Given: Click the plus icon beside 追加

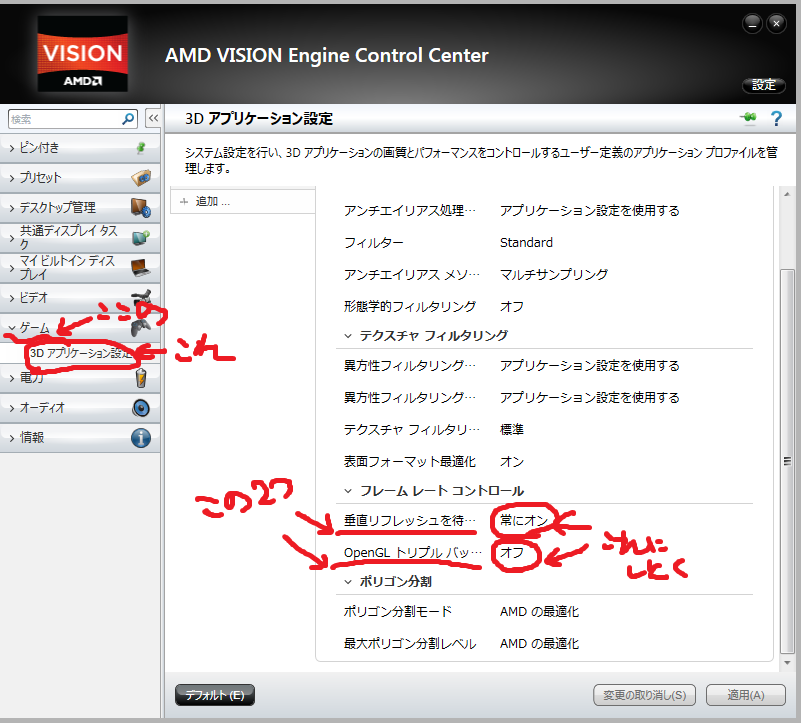Looking at the screenshot, I should (184, 202).
